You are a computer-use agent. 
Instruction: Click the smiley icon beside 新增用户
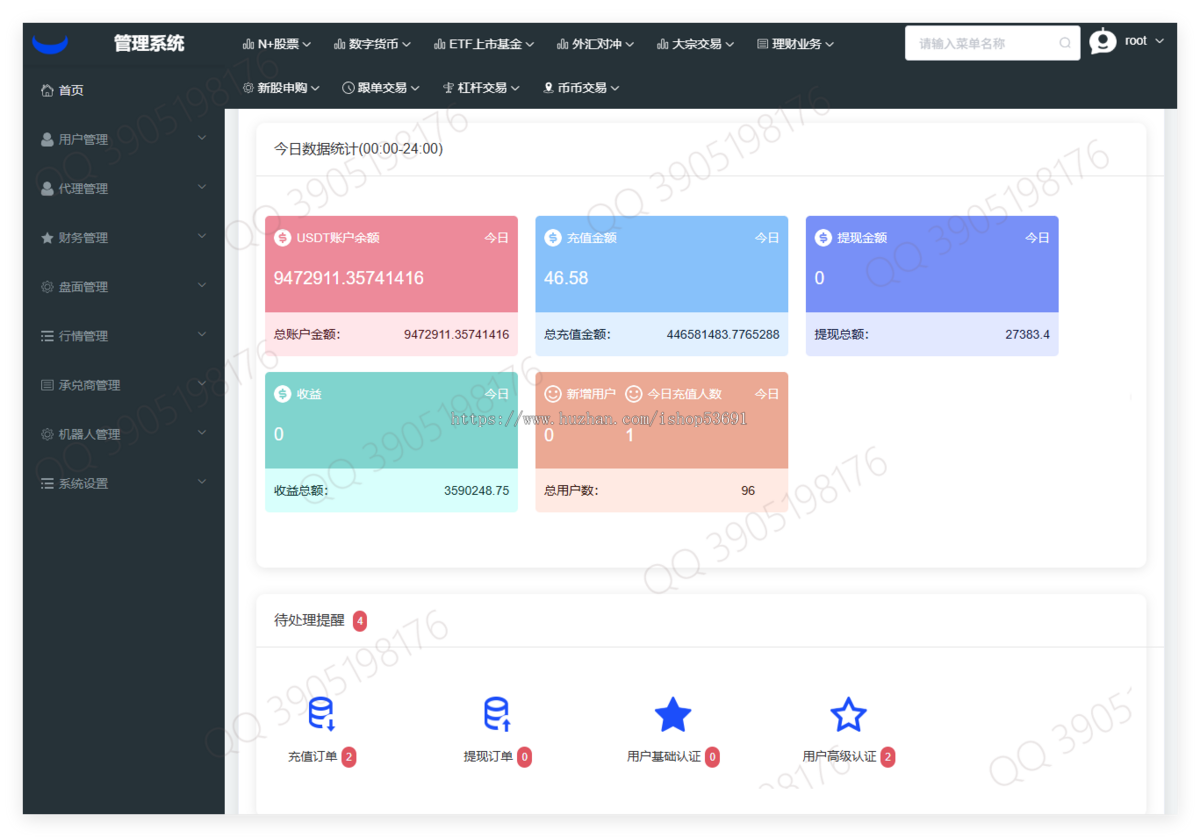click(553, 394)
